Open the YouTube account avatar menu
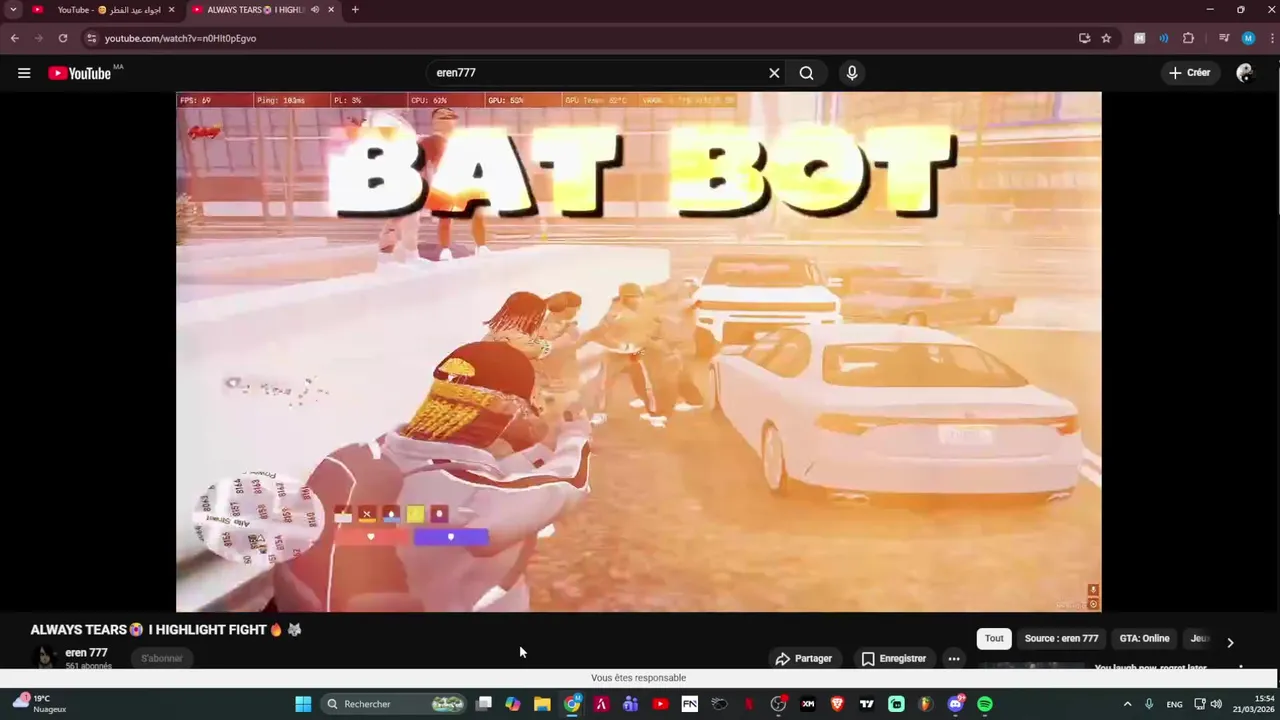 tap(1245, 73)
